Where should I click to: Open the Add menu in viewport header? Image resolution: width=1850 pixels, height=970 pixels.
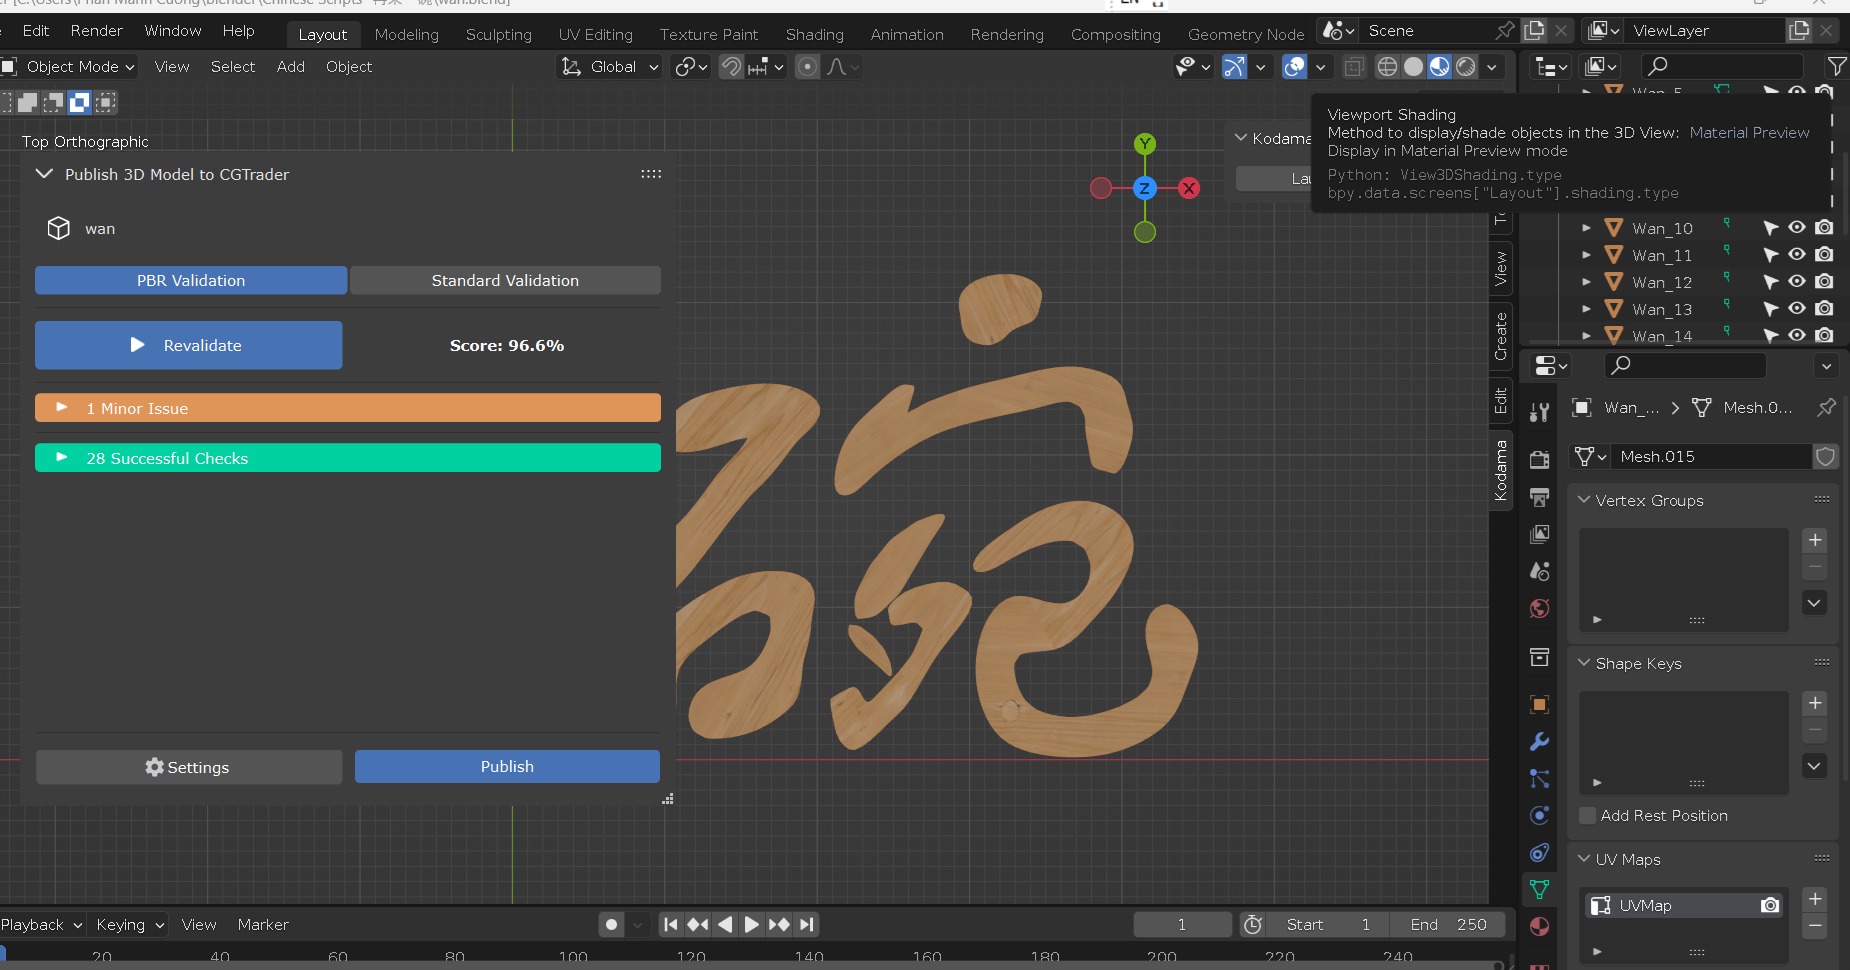click(x=291, y=67)
